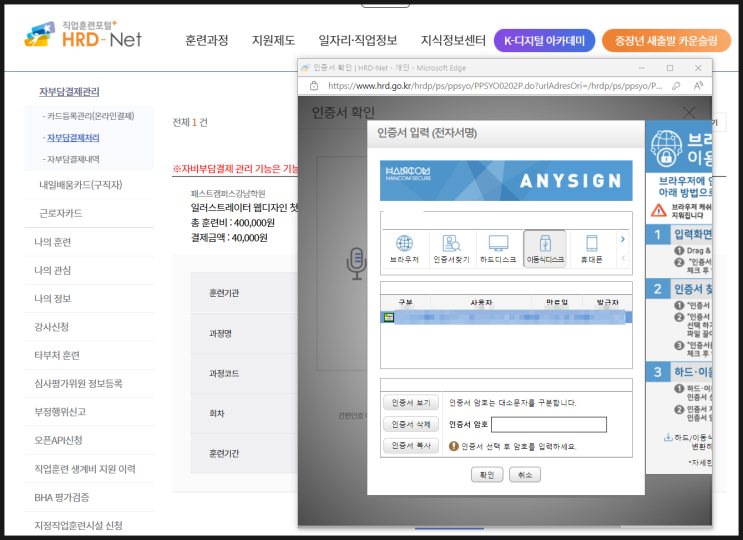Open 나의 정보 sidebar menu
This screenshot has width=743, height=540.
point(53,299)
